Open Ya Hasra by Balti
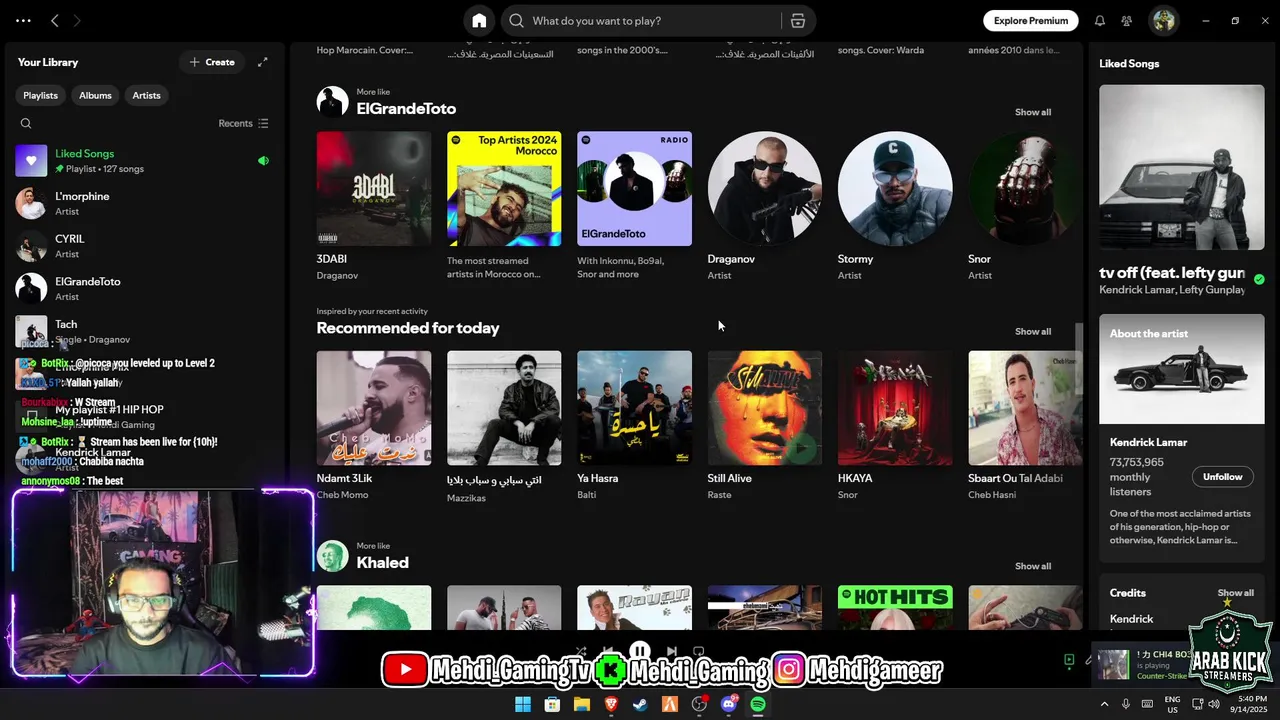Image resolution: width=1280 pixels, height=720 pixels. 634,427
